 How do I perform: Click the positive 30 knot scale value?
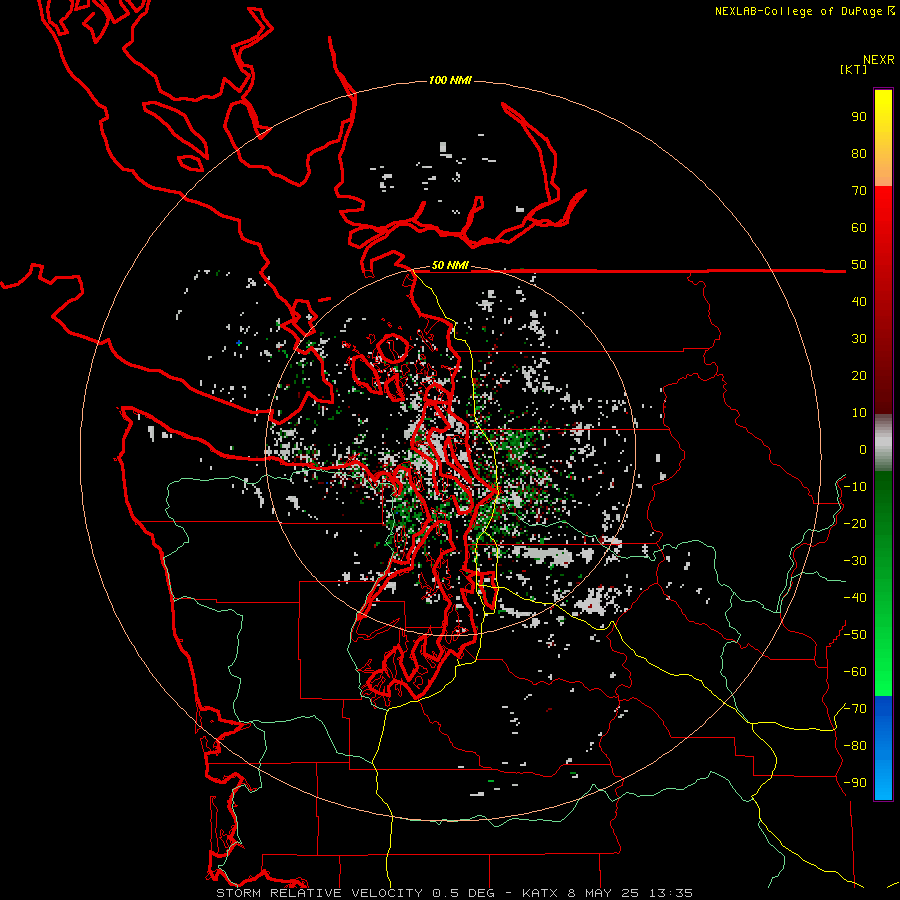point(859,339)
